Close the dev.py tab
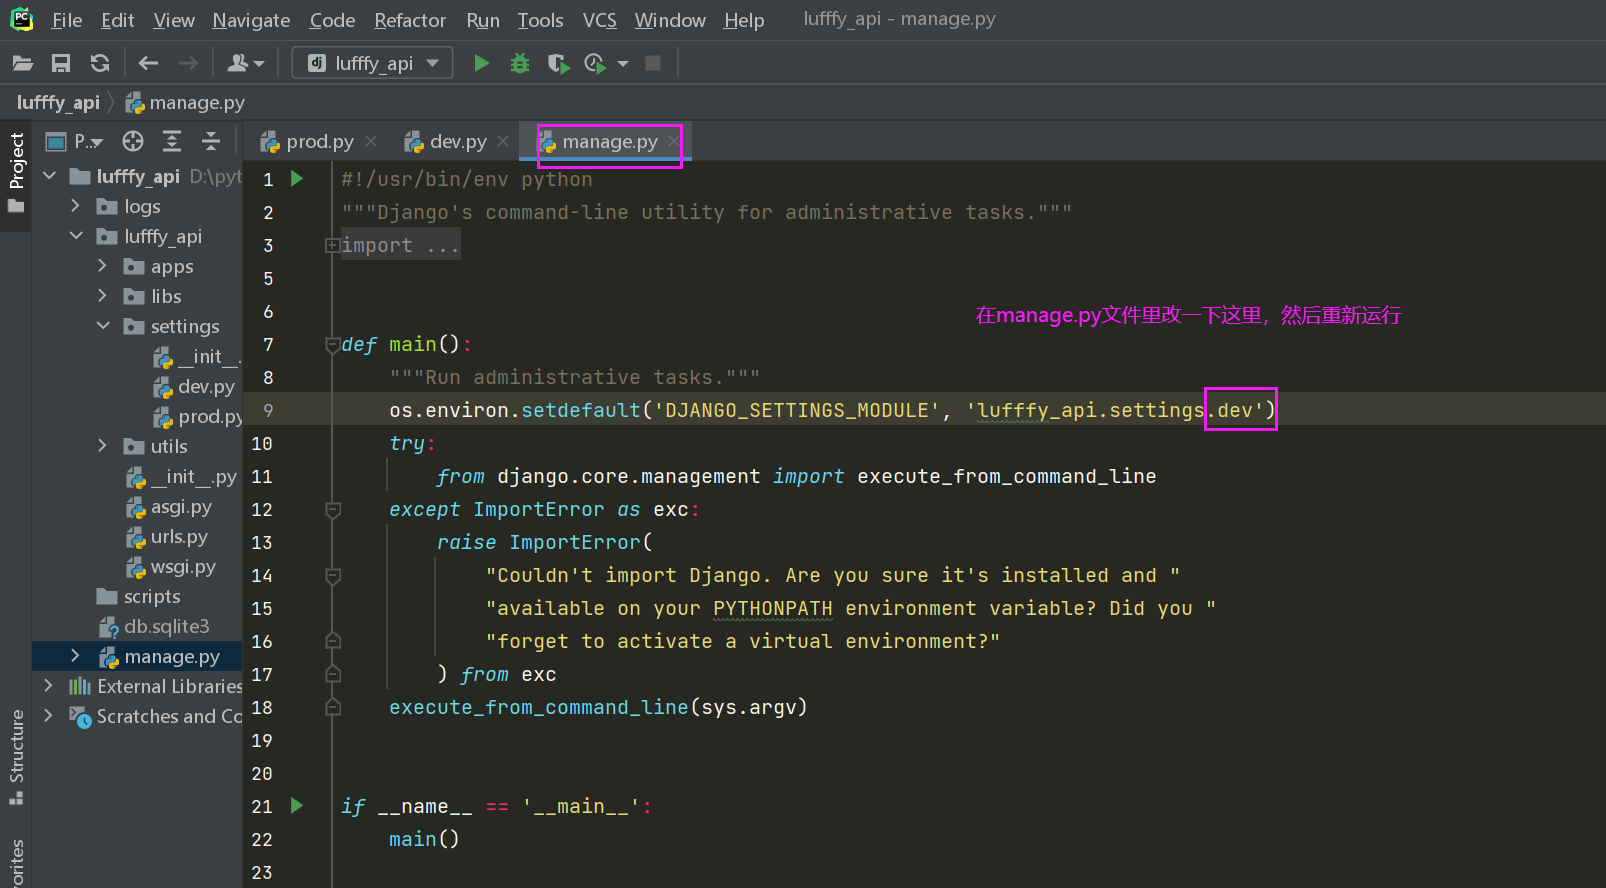 coord(503,142)
